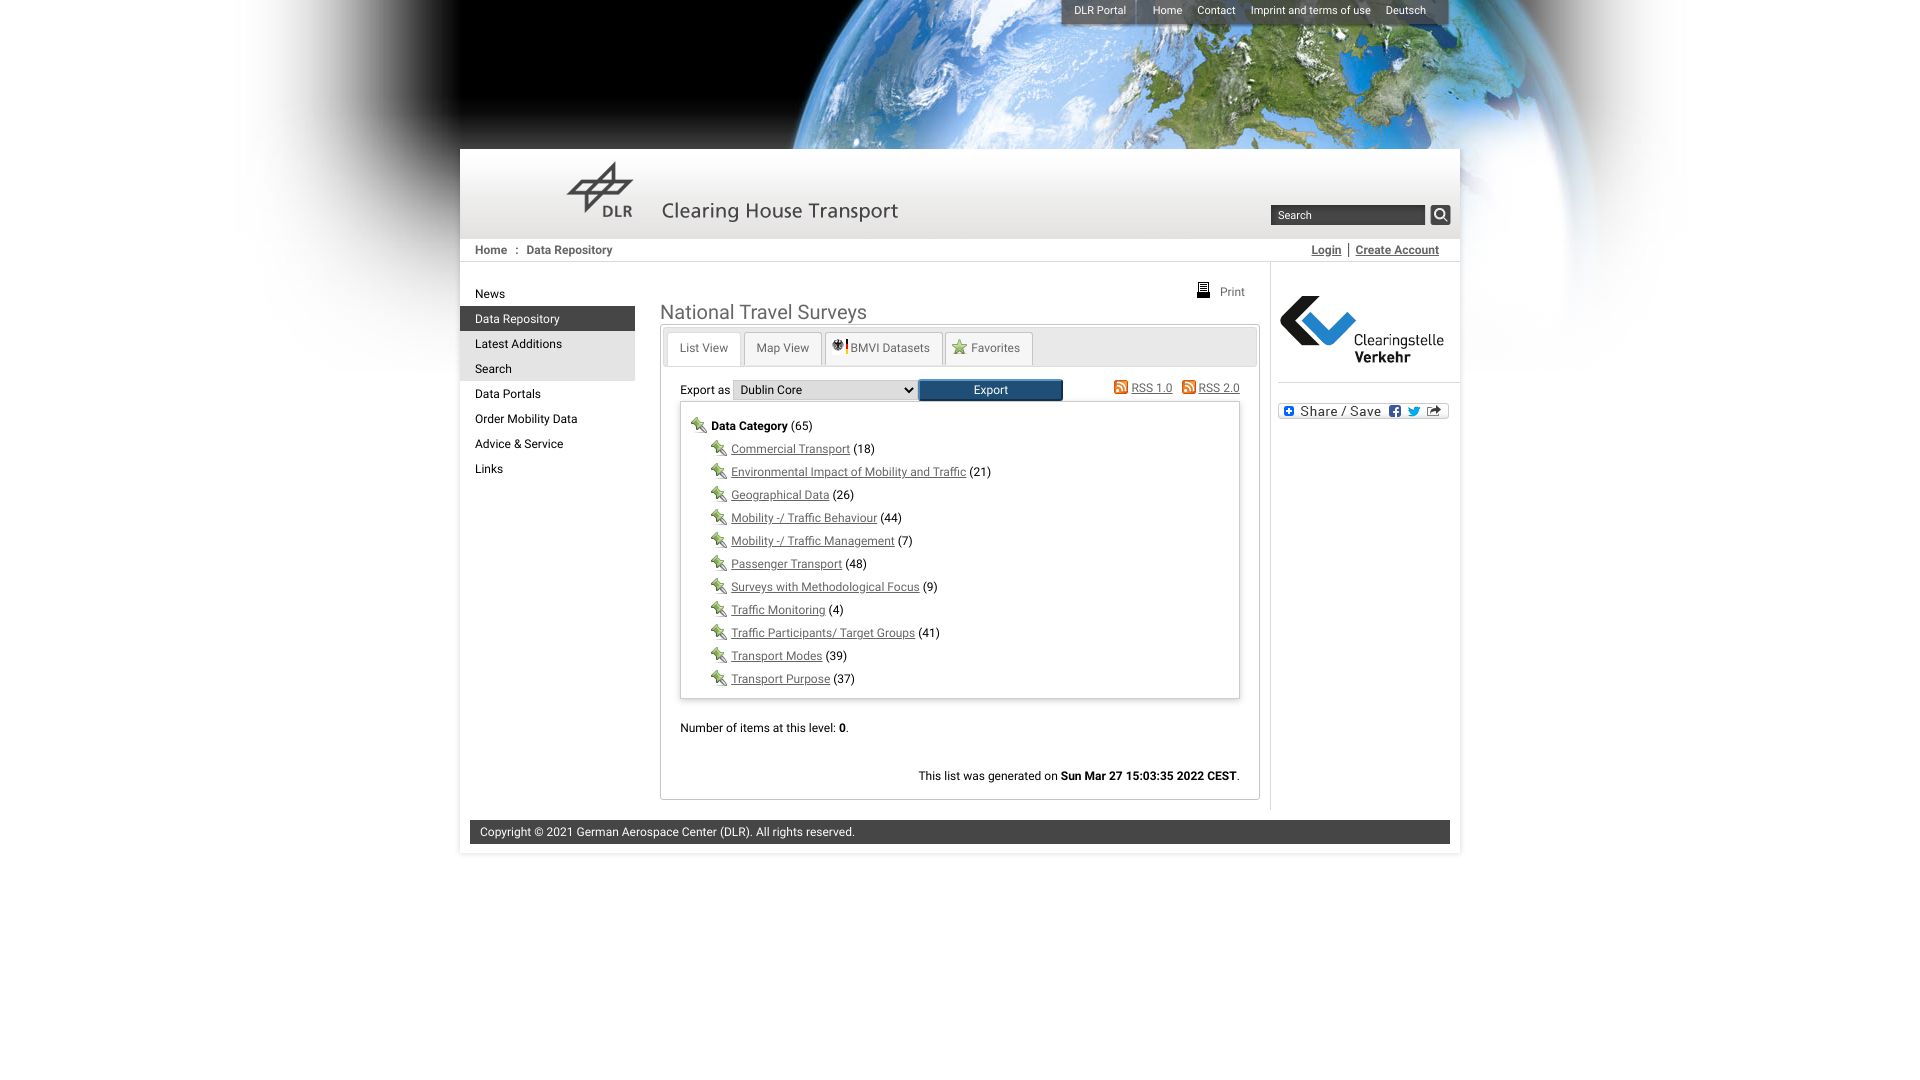Switch to the Map View tab
The width and height of the screenshot is (1920, 1080).
pos(782,347)
